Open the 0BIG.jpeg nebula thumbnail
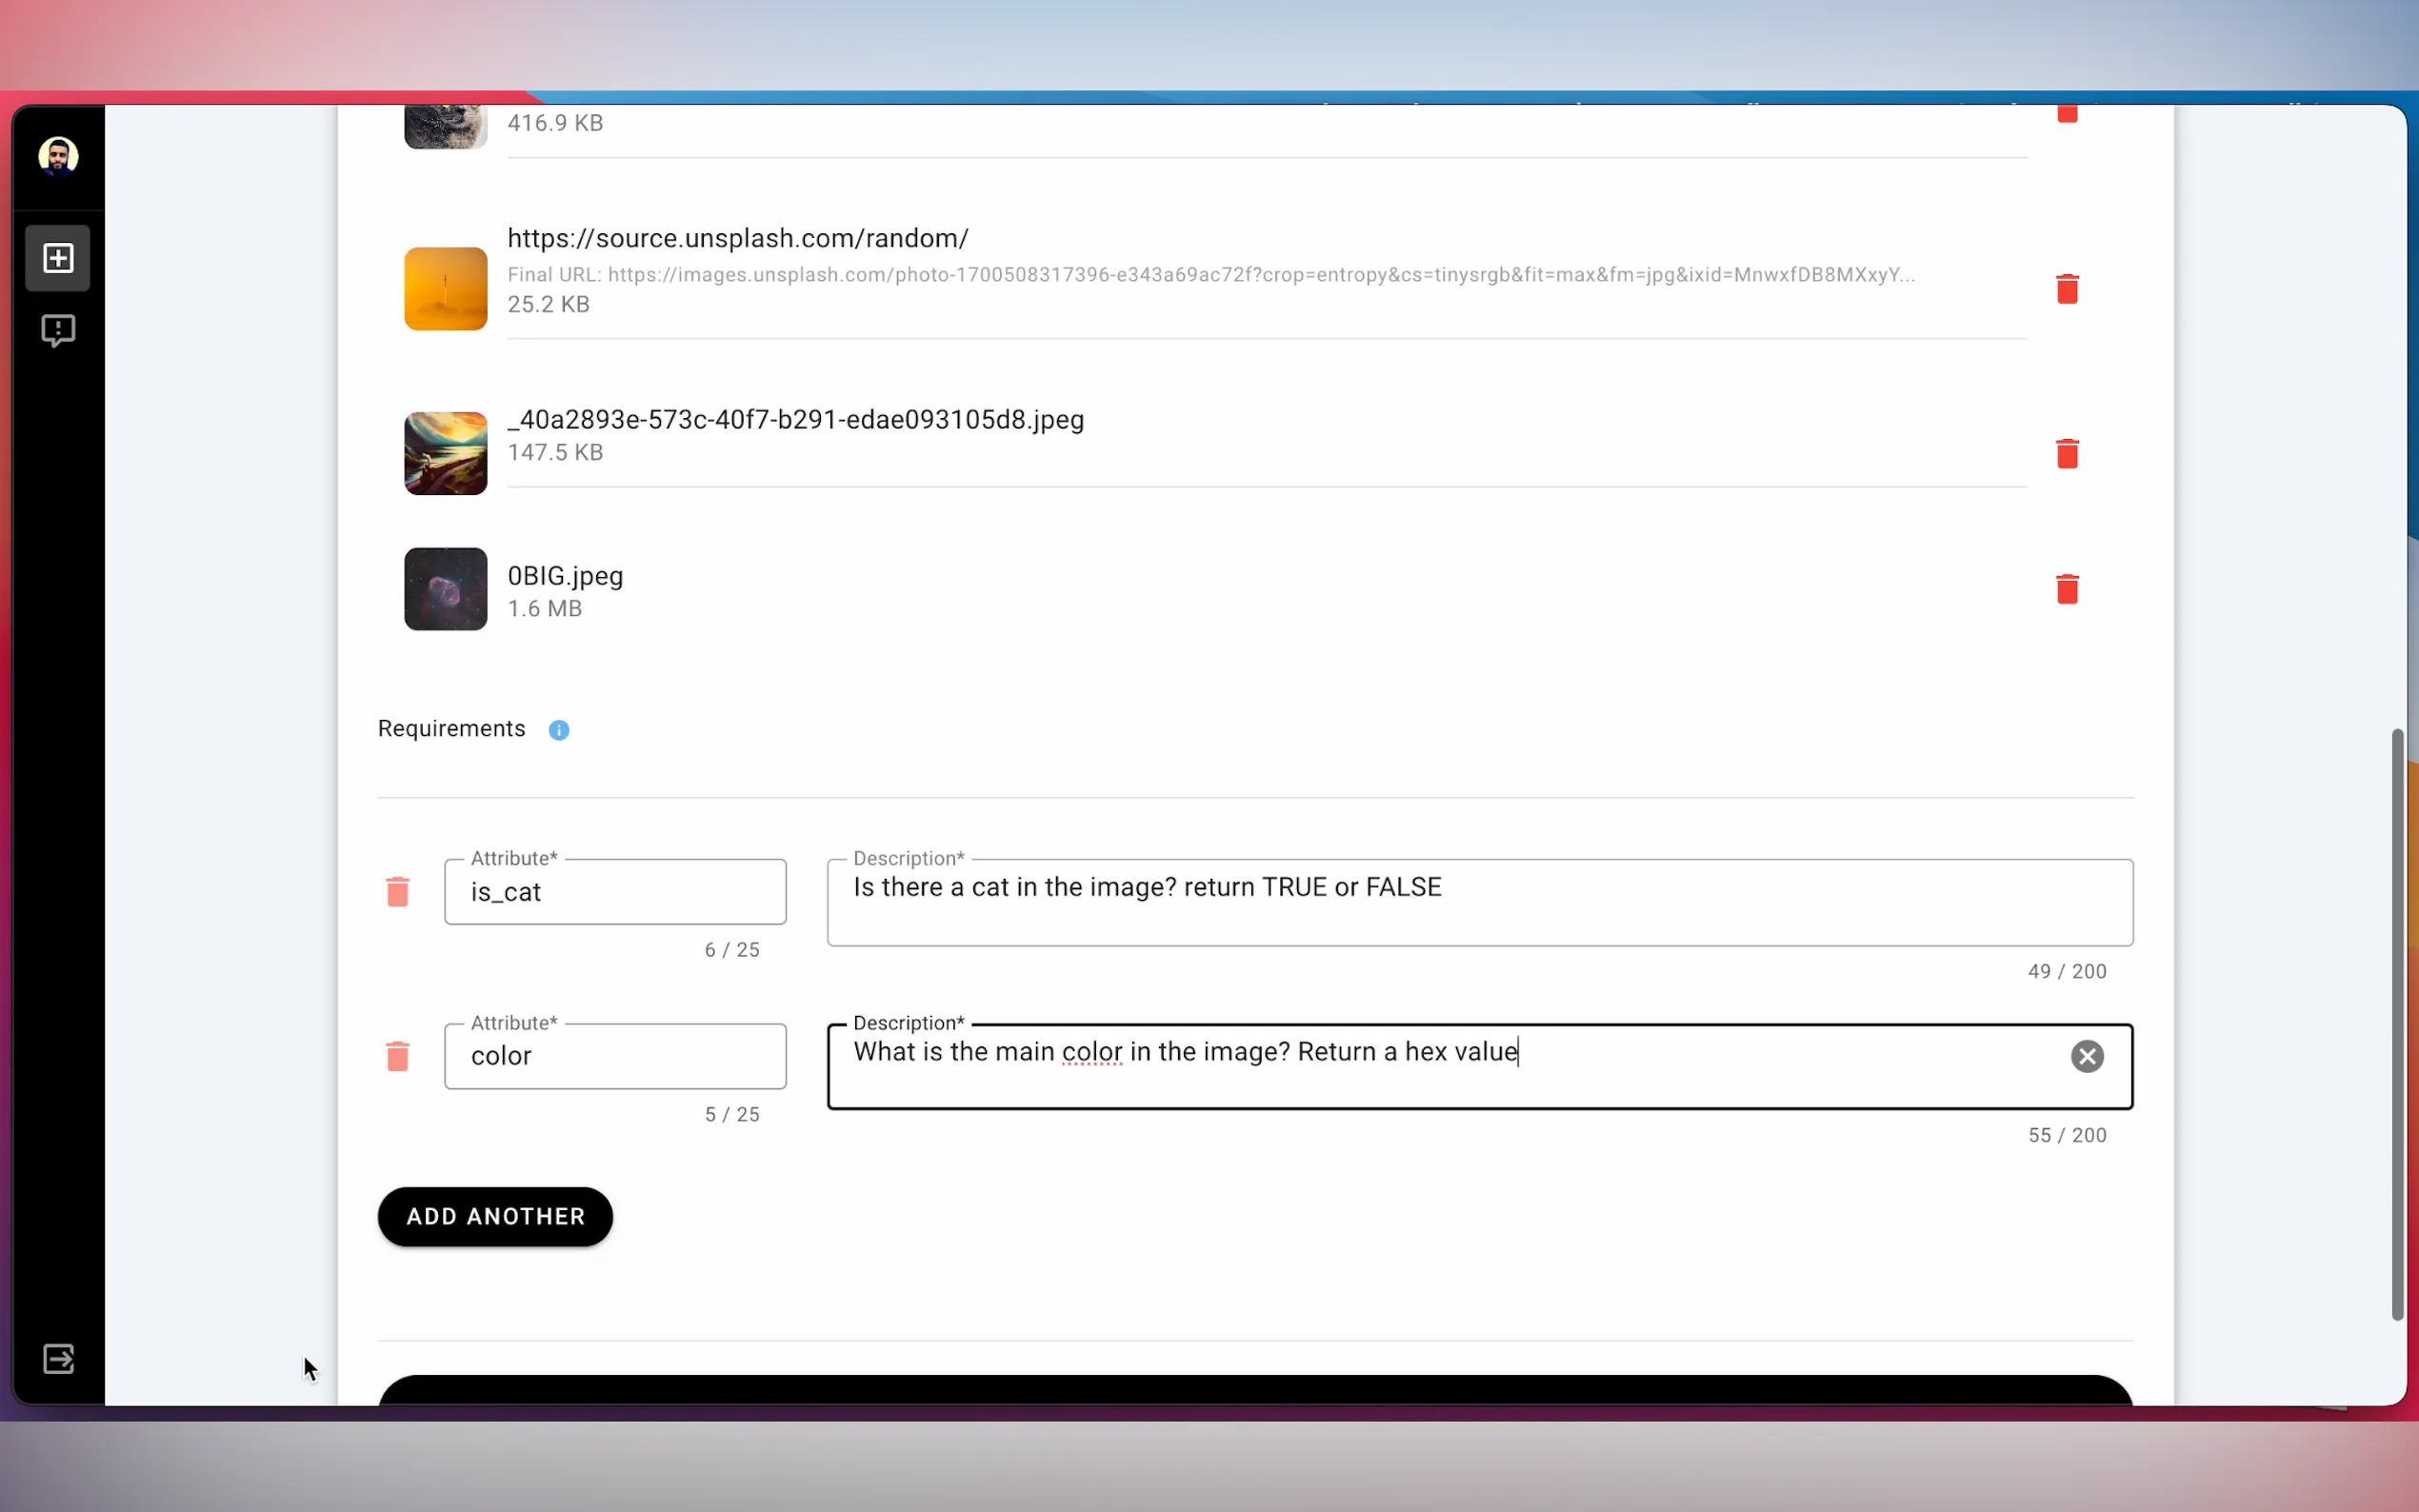 coord(446,589)
